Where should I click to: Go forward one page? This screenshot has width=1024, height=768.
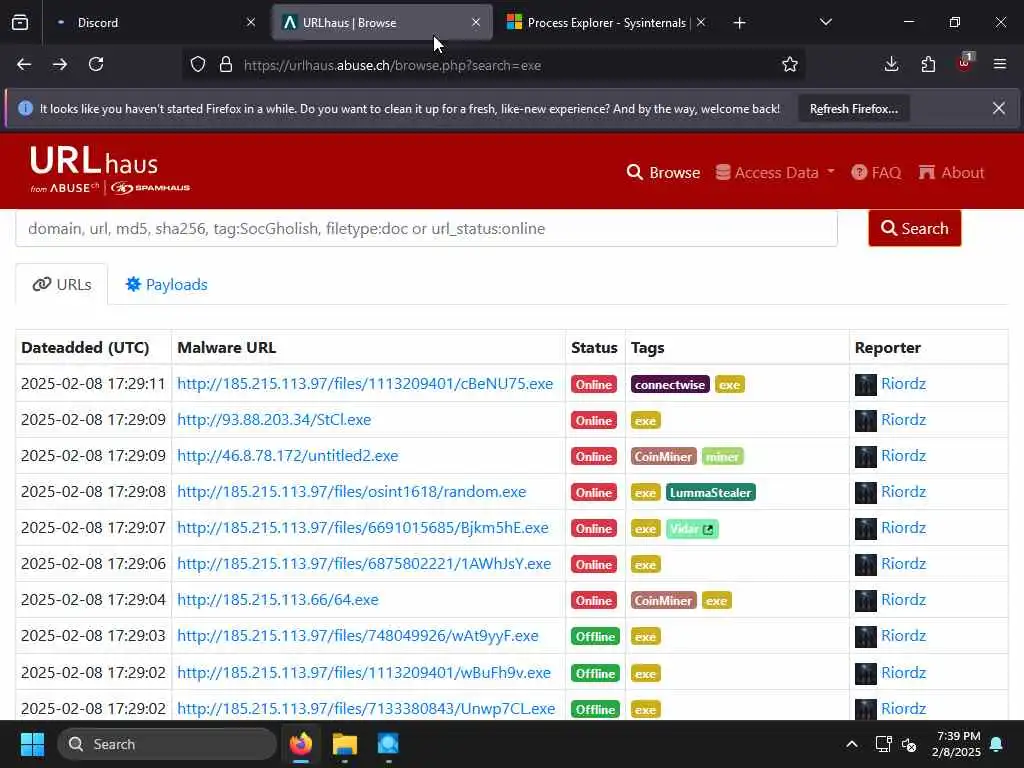[x=60, y=65]
